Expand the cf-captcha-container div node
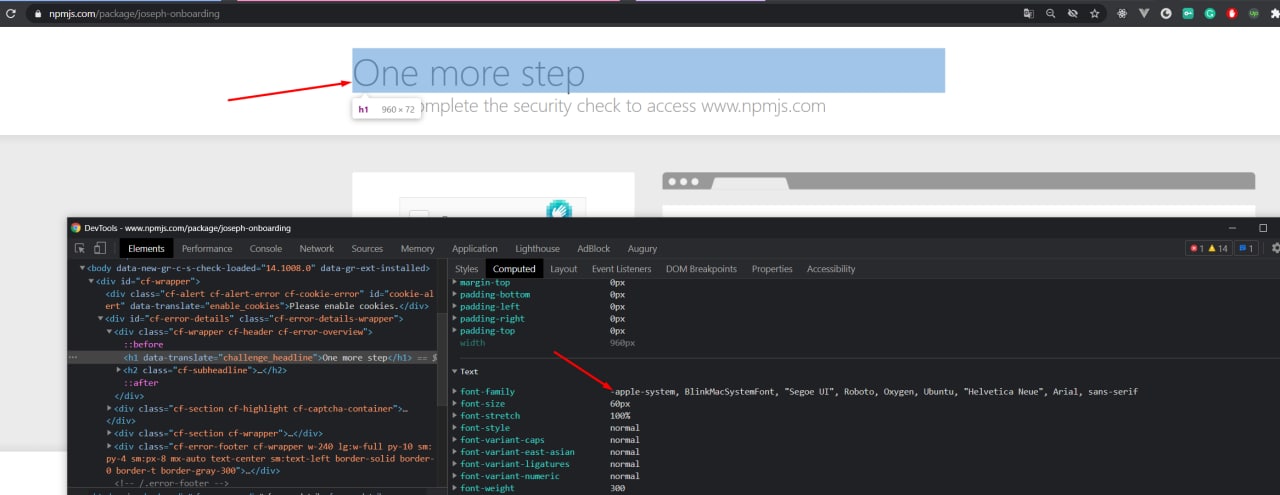This screenshot has height=495, width=1280. click(x=110, y=409)
